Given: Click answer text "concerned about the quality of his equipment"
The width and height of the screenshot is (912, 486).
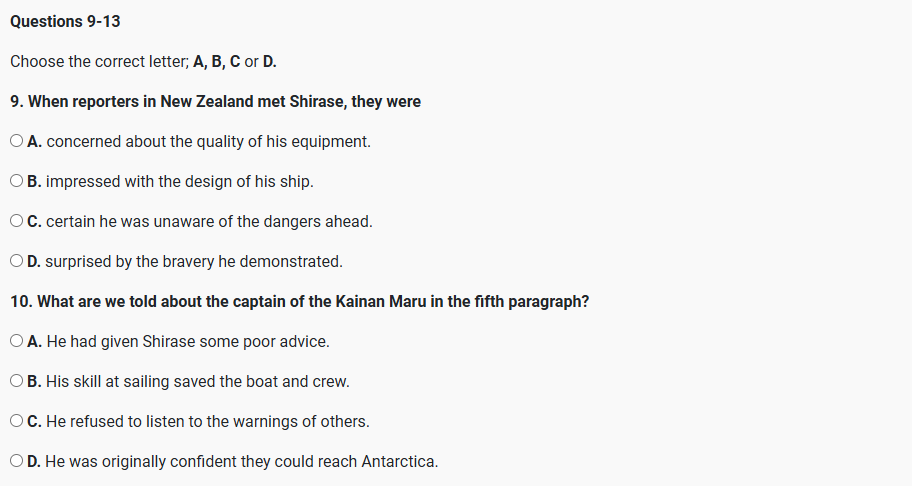Looking at the screenshot, I should [208, 142].
